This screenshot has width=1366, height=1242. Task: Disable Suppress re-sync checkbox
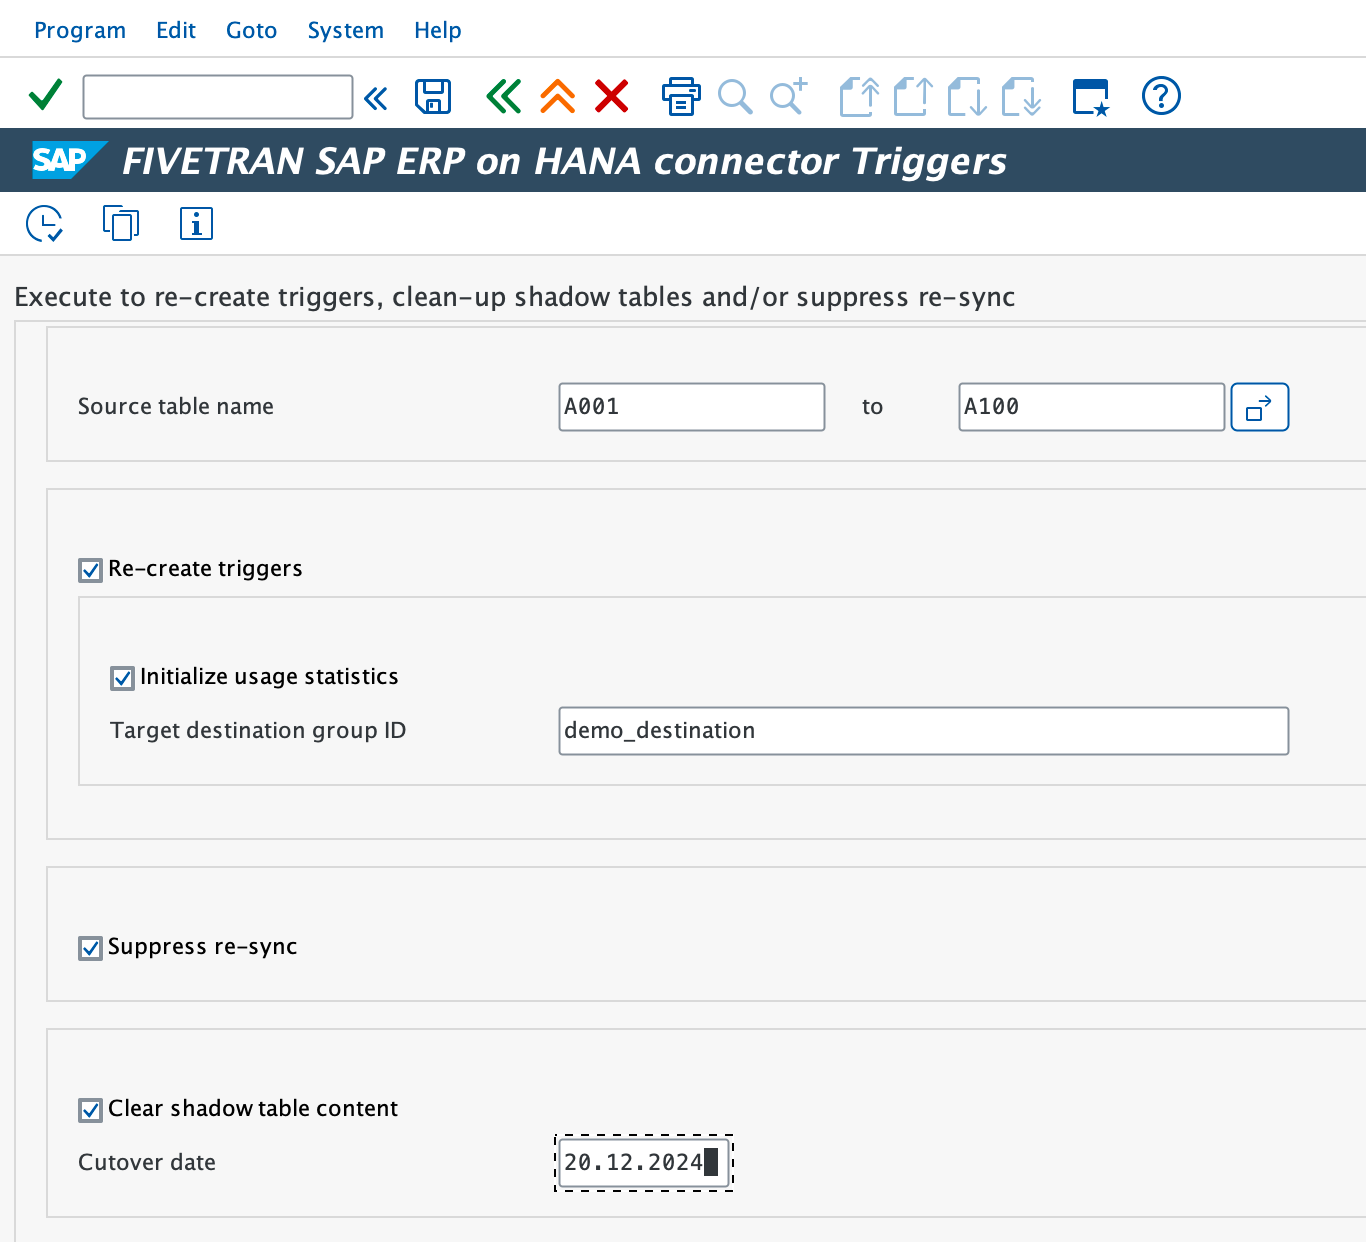click(x=90, y=948)
